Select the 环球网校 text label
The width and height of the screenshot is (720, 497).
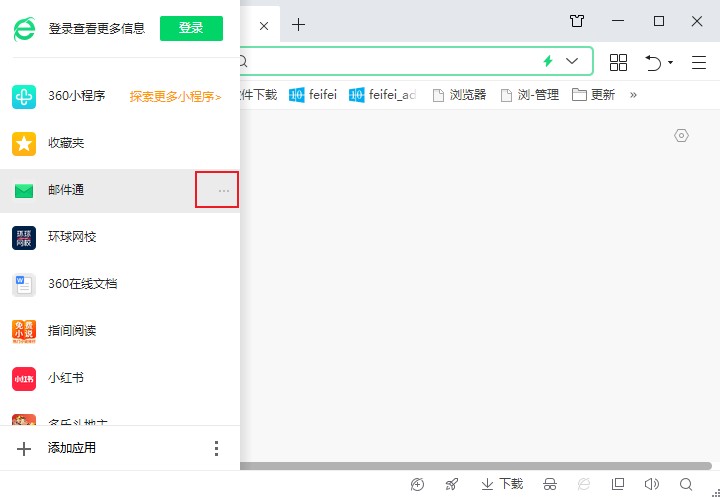pos(72,237)
